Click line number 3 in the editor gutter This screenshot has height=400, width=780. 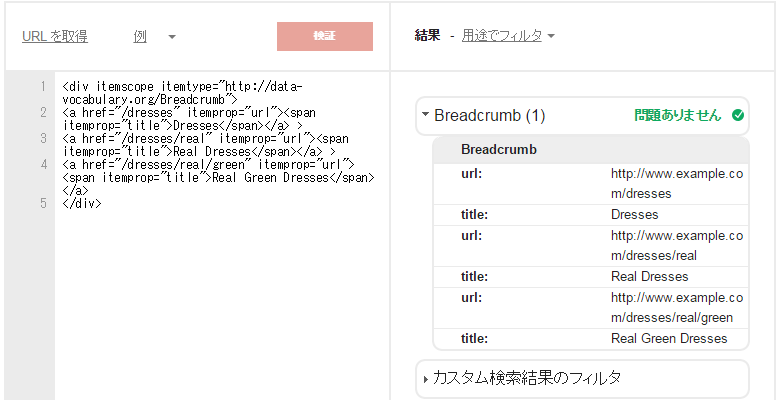43,139
